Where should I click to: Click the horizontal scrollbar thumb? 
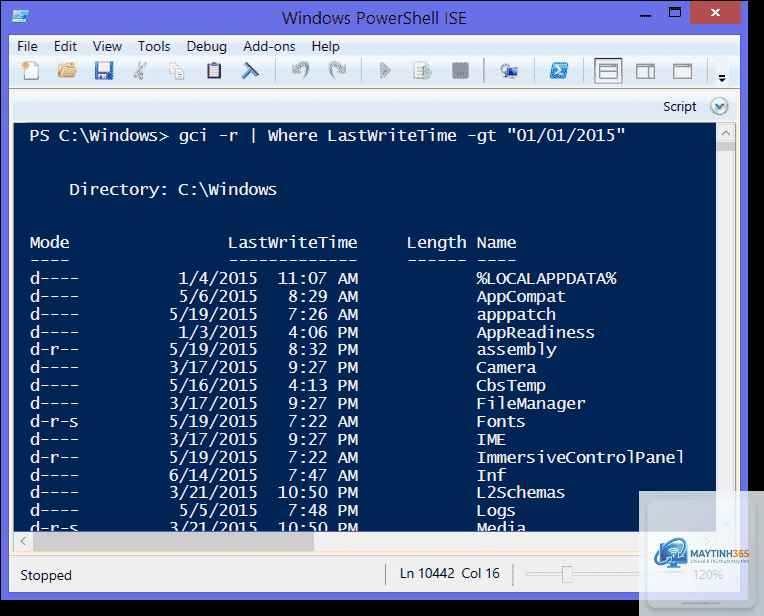(173, 541)
